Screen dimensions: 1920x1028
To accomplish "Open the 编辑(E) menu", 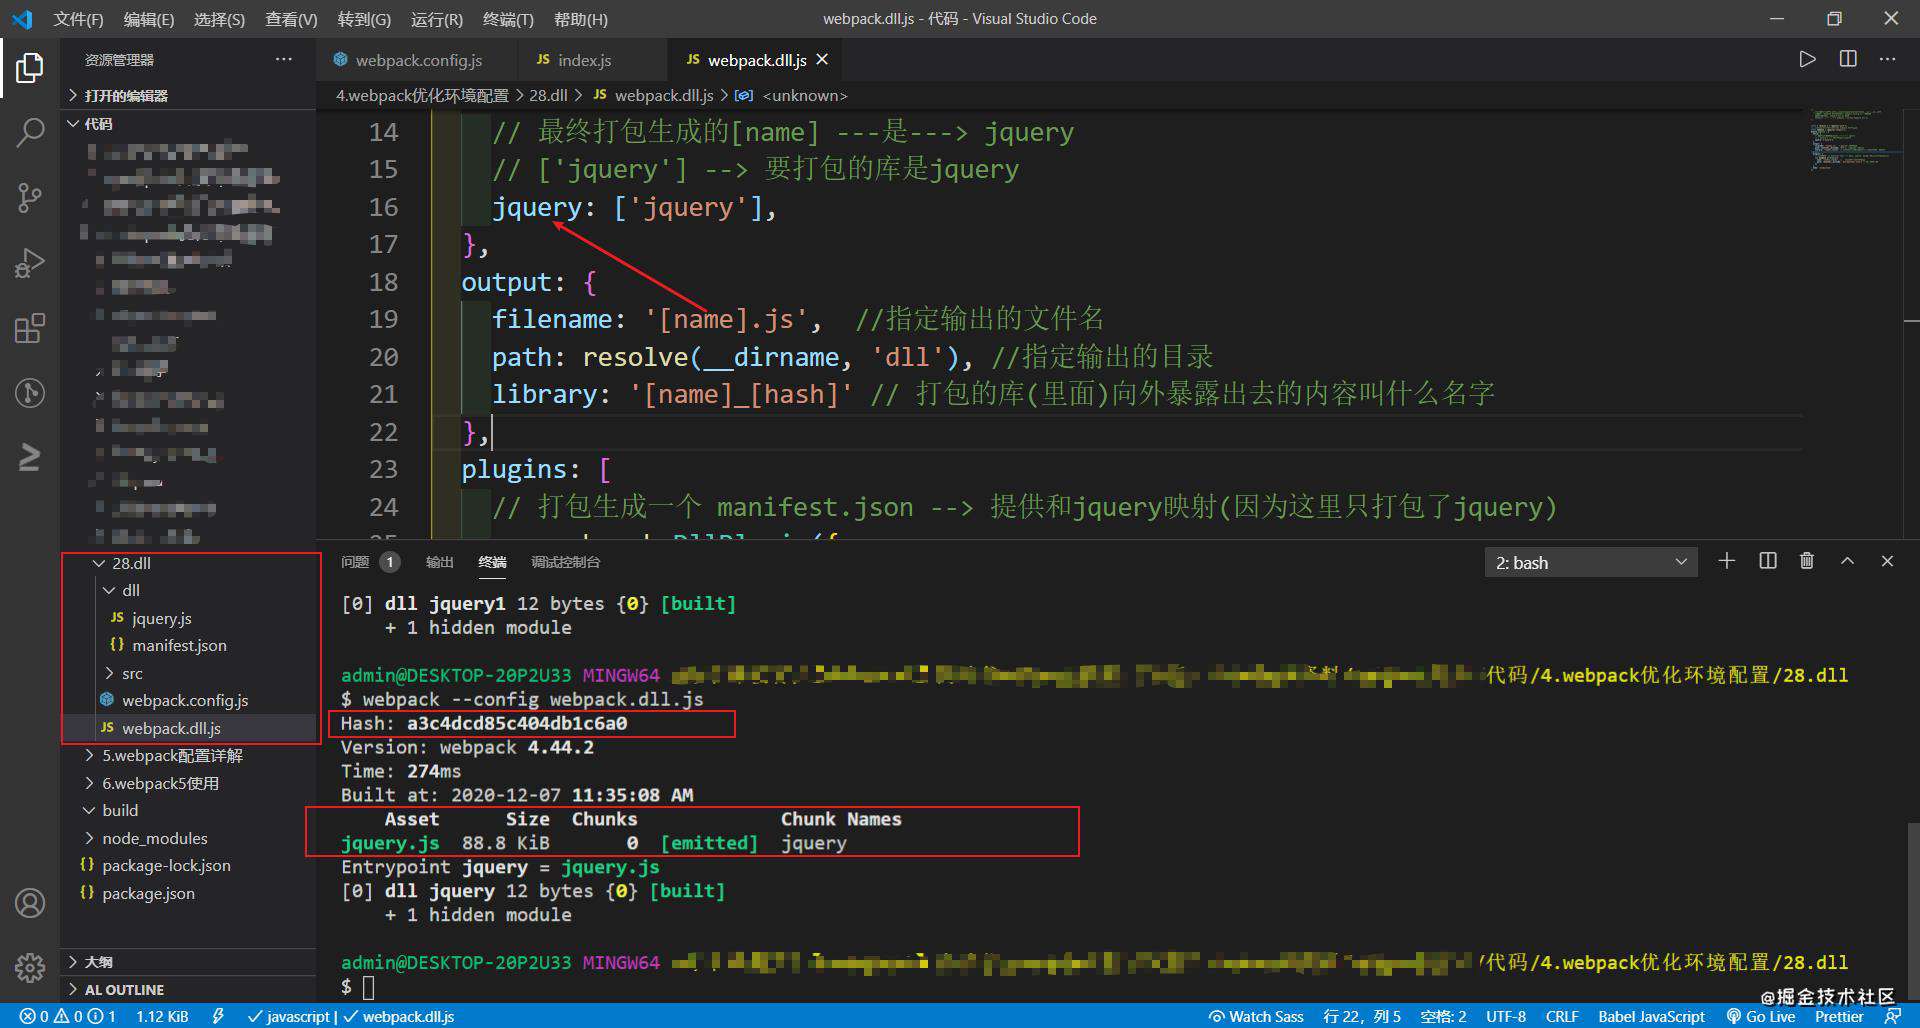I will [x=149, y=19].
